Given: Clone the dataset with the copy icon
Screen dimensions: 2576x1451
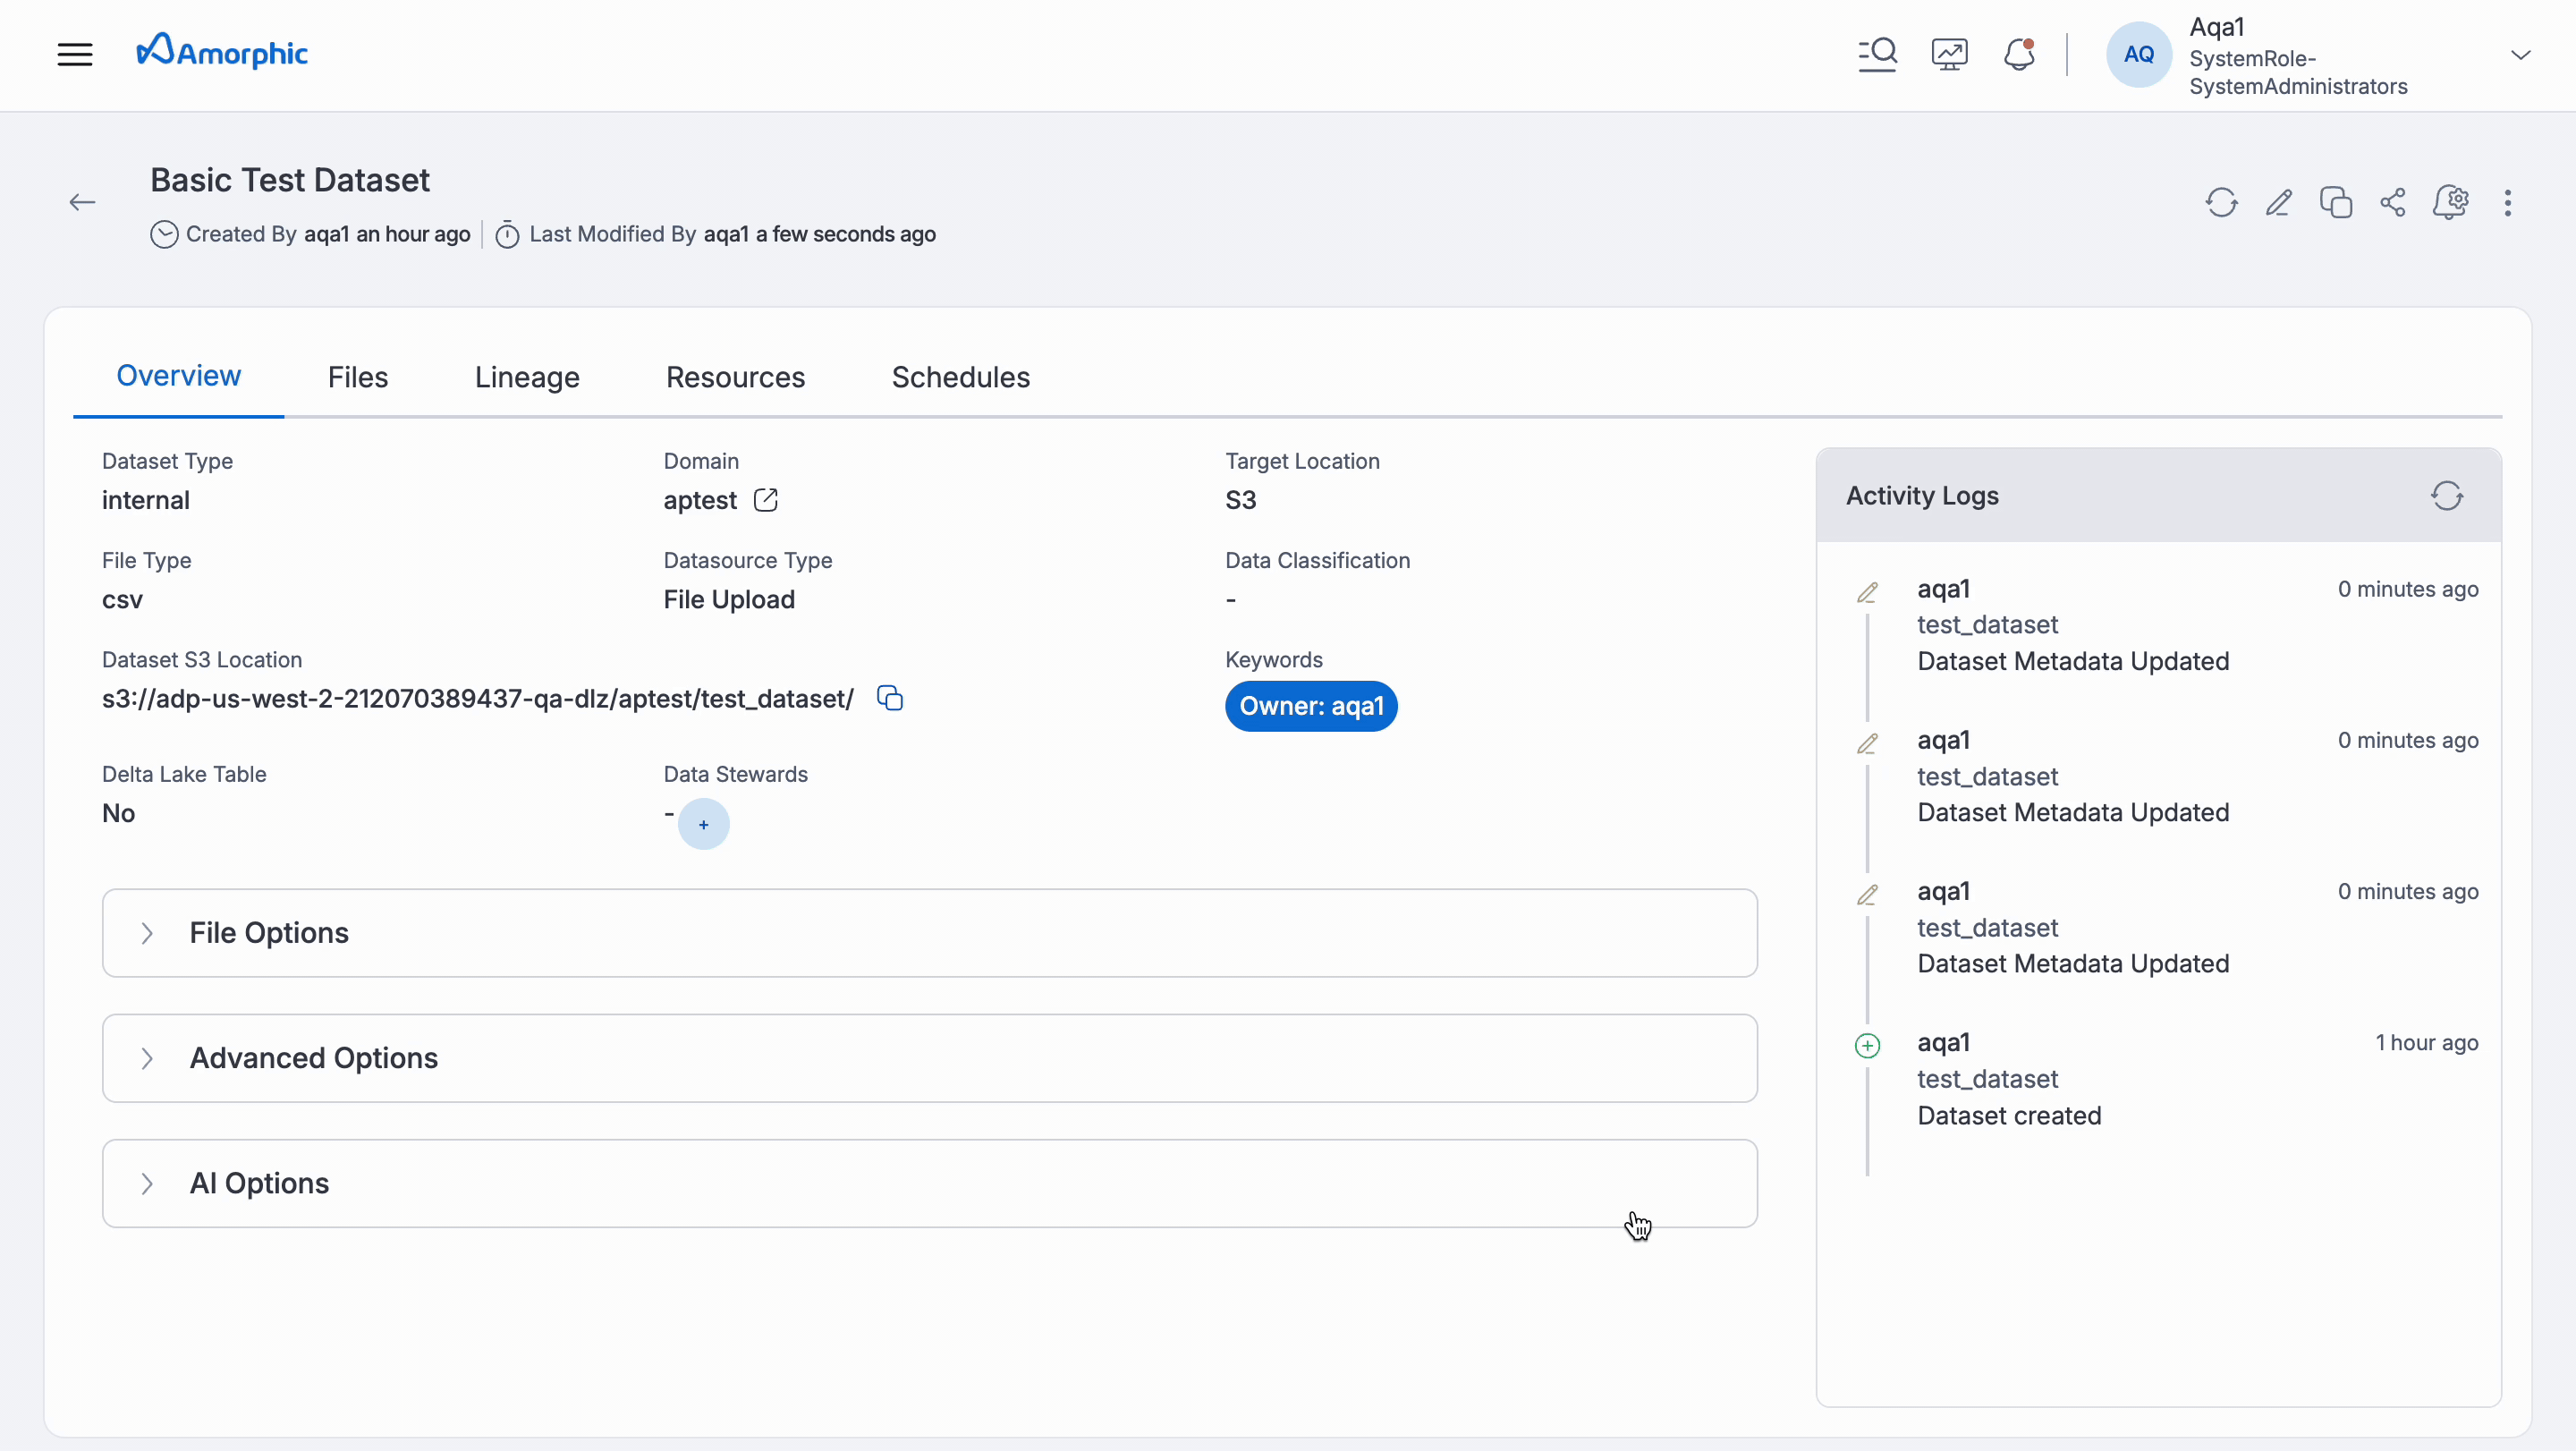Looking at the screenshot, I should tap(2336, 203).
